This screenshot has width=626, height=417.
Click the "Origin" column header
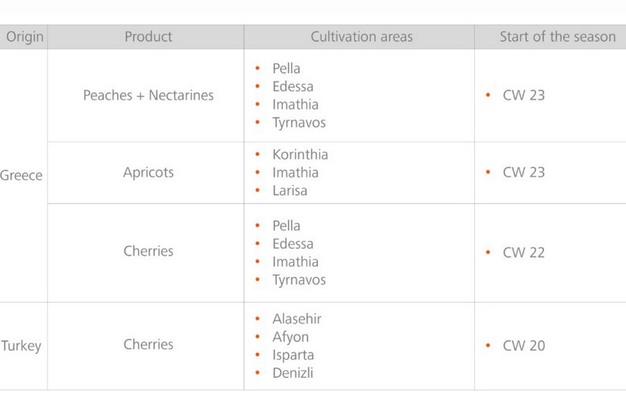tap(25, 37)
